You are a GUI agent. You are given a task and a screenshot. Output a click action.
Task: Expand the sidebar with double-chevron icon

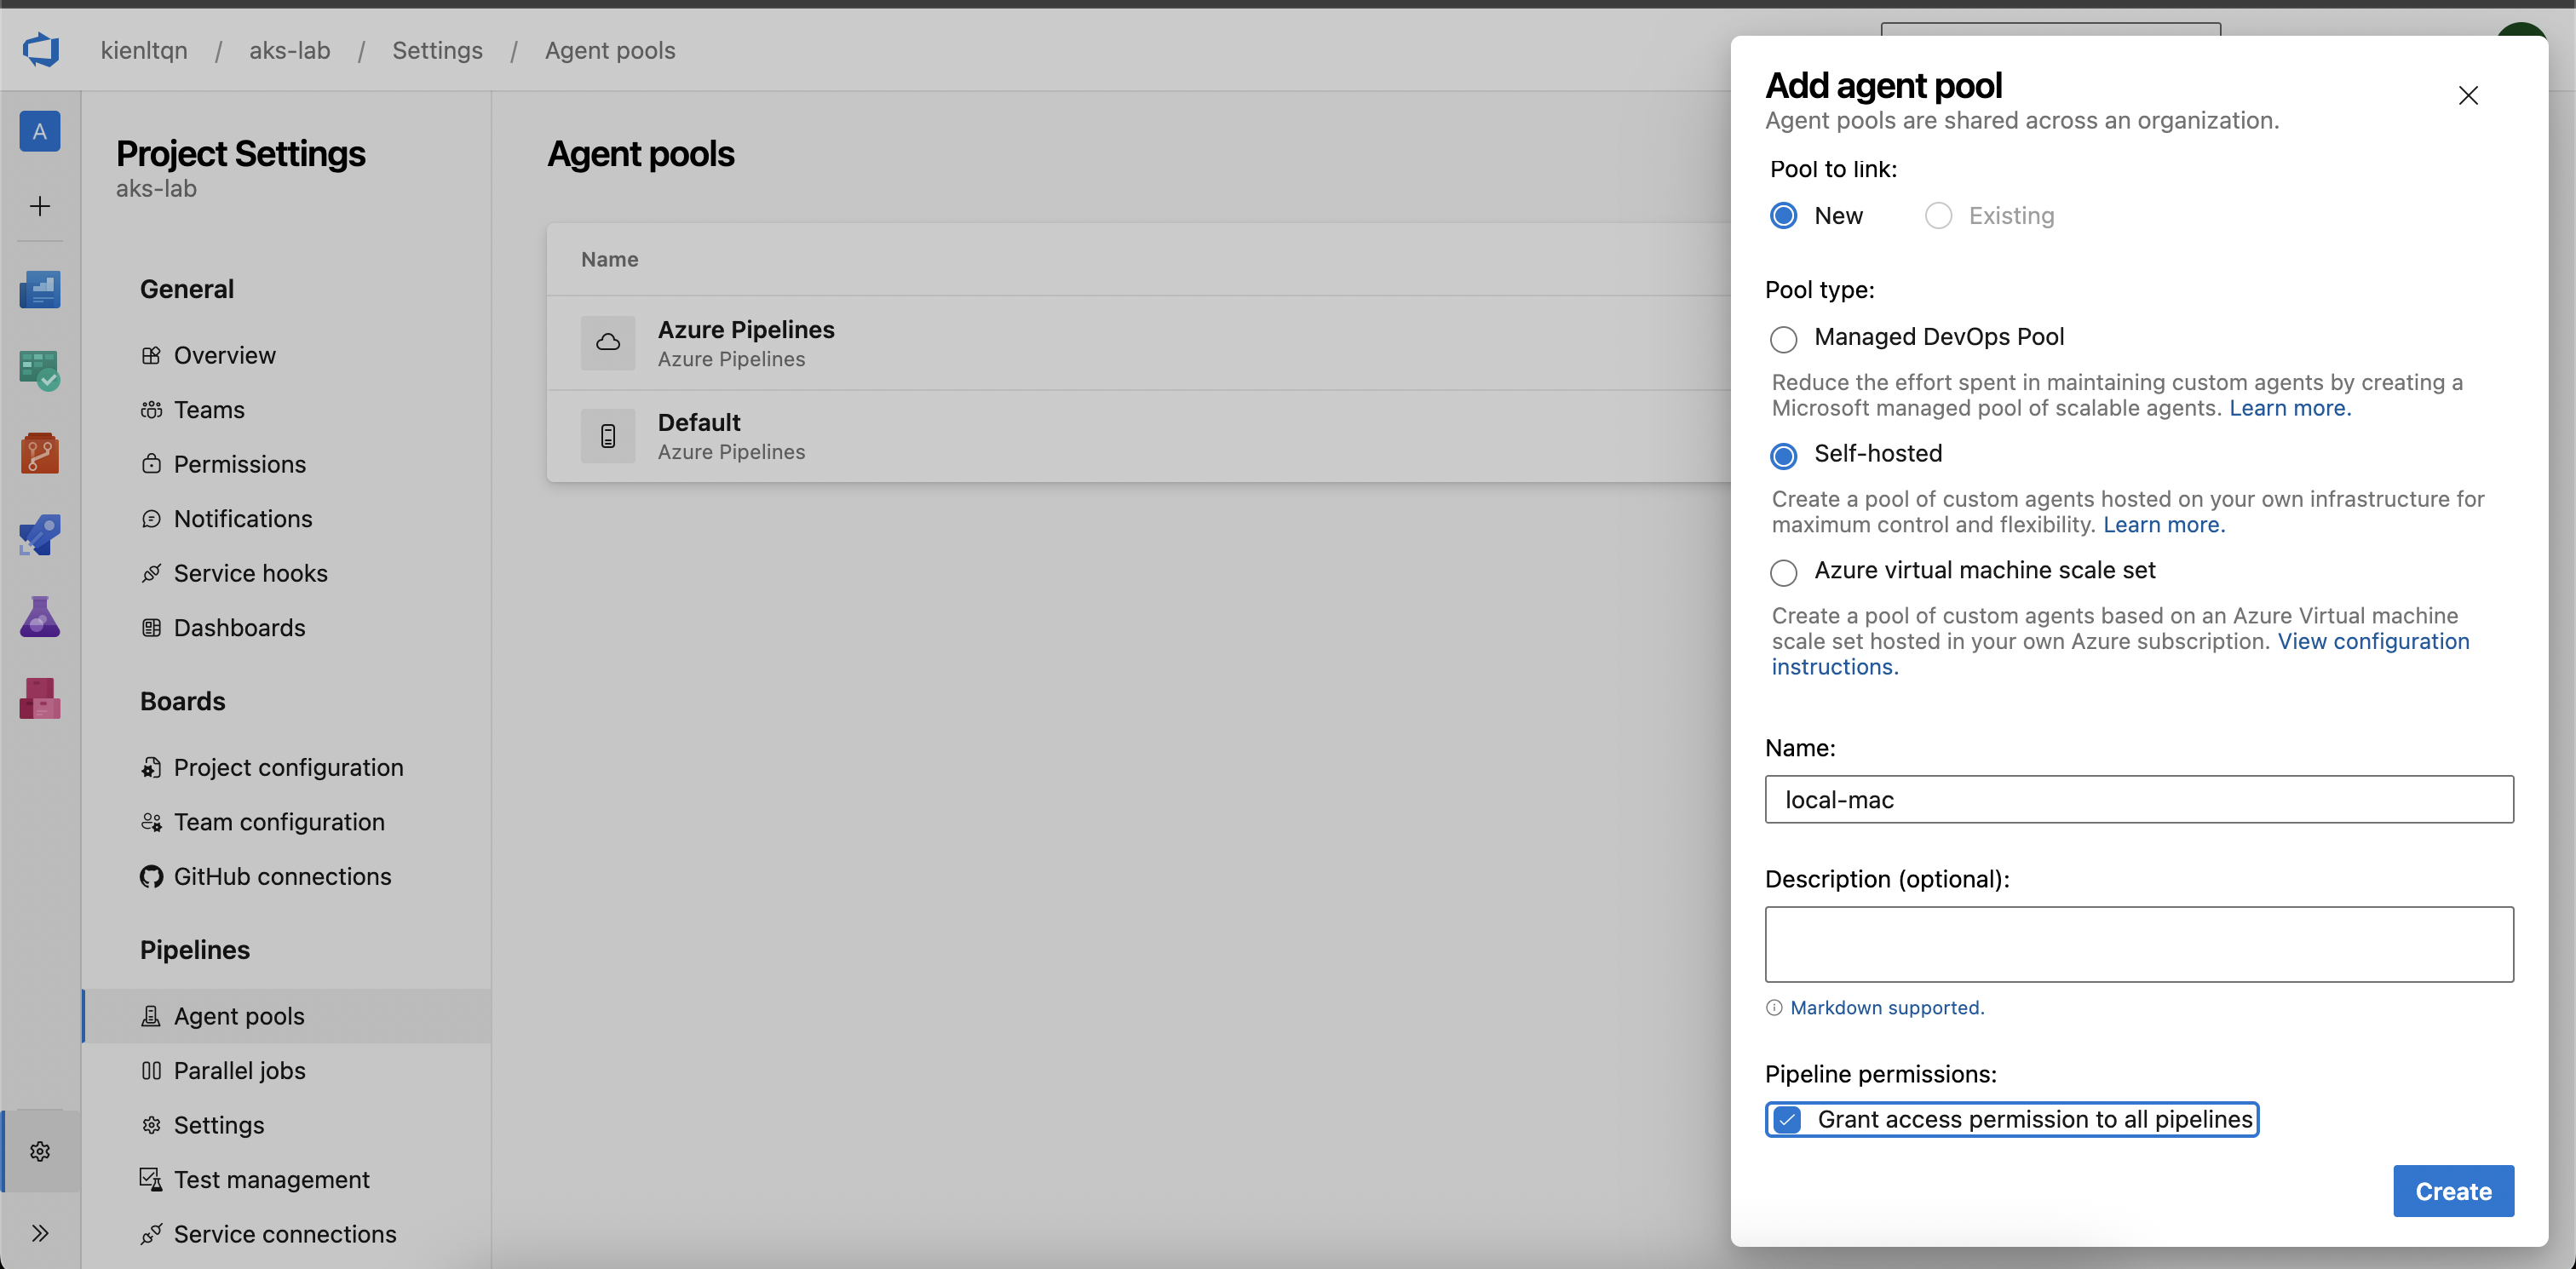coord(40,1233)
